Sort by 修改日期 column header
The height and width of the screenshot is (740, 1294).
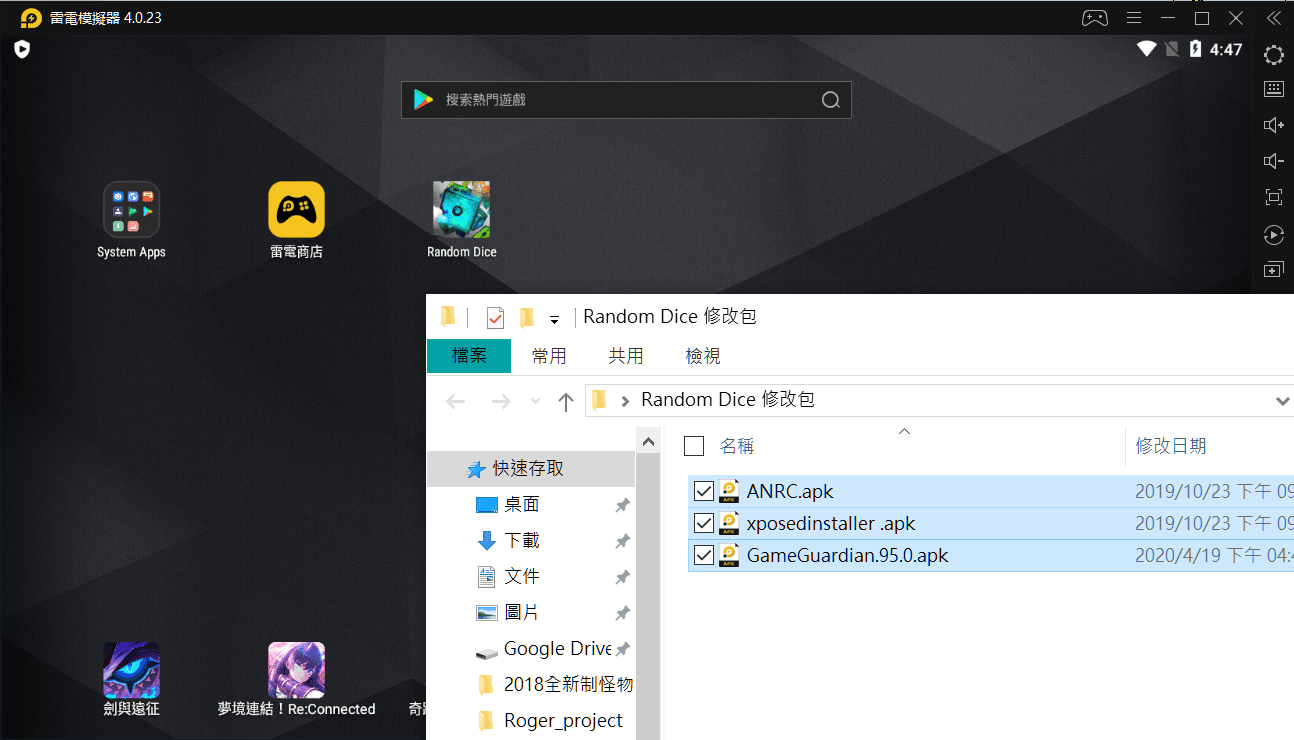1170,446
